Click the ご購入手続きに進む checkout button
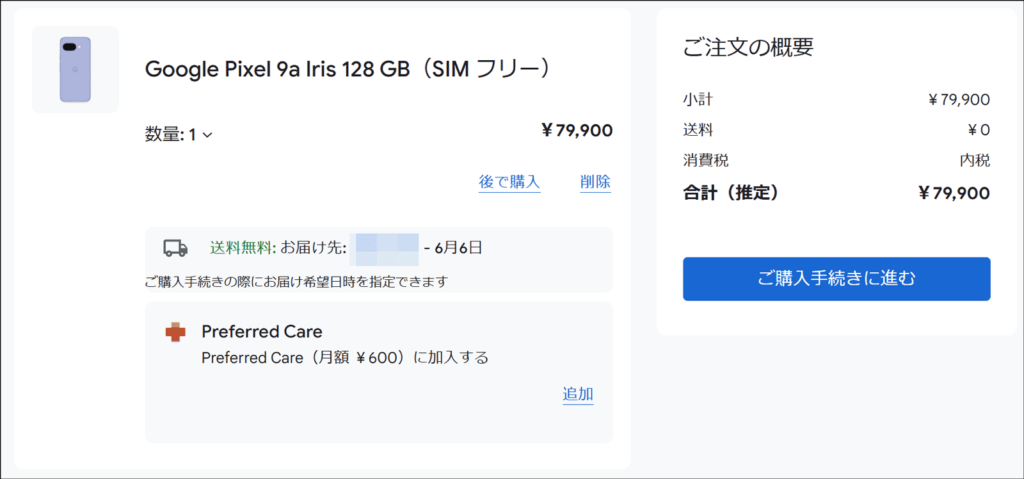The image size is (1024, 479). [837, 279]
